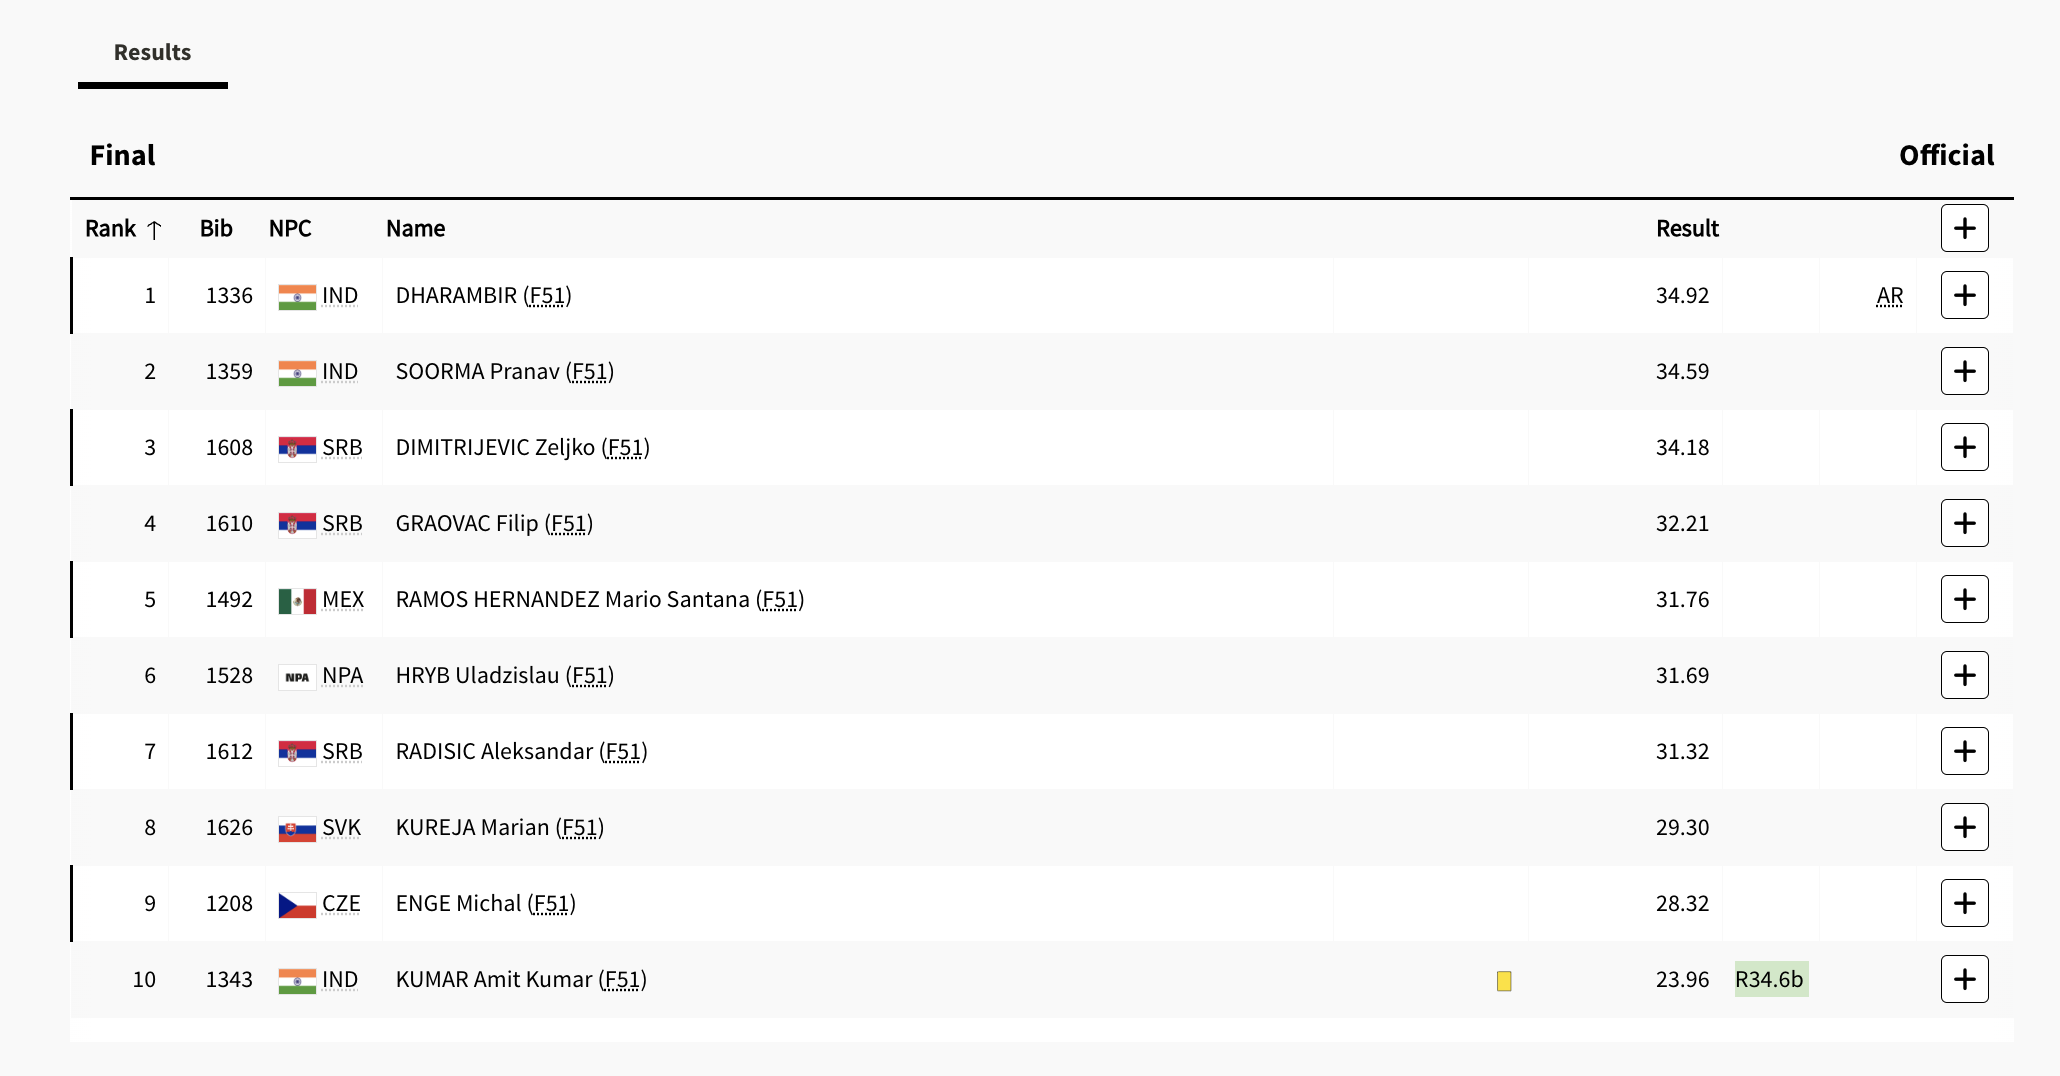The width and height of the screenshot is (2060, 1076).
Task: Expand RAMOS HERNANDEZ result details
Action: (1964, 600)
